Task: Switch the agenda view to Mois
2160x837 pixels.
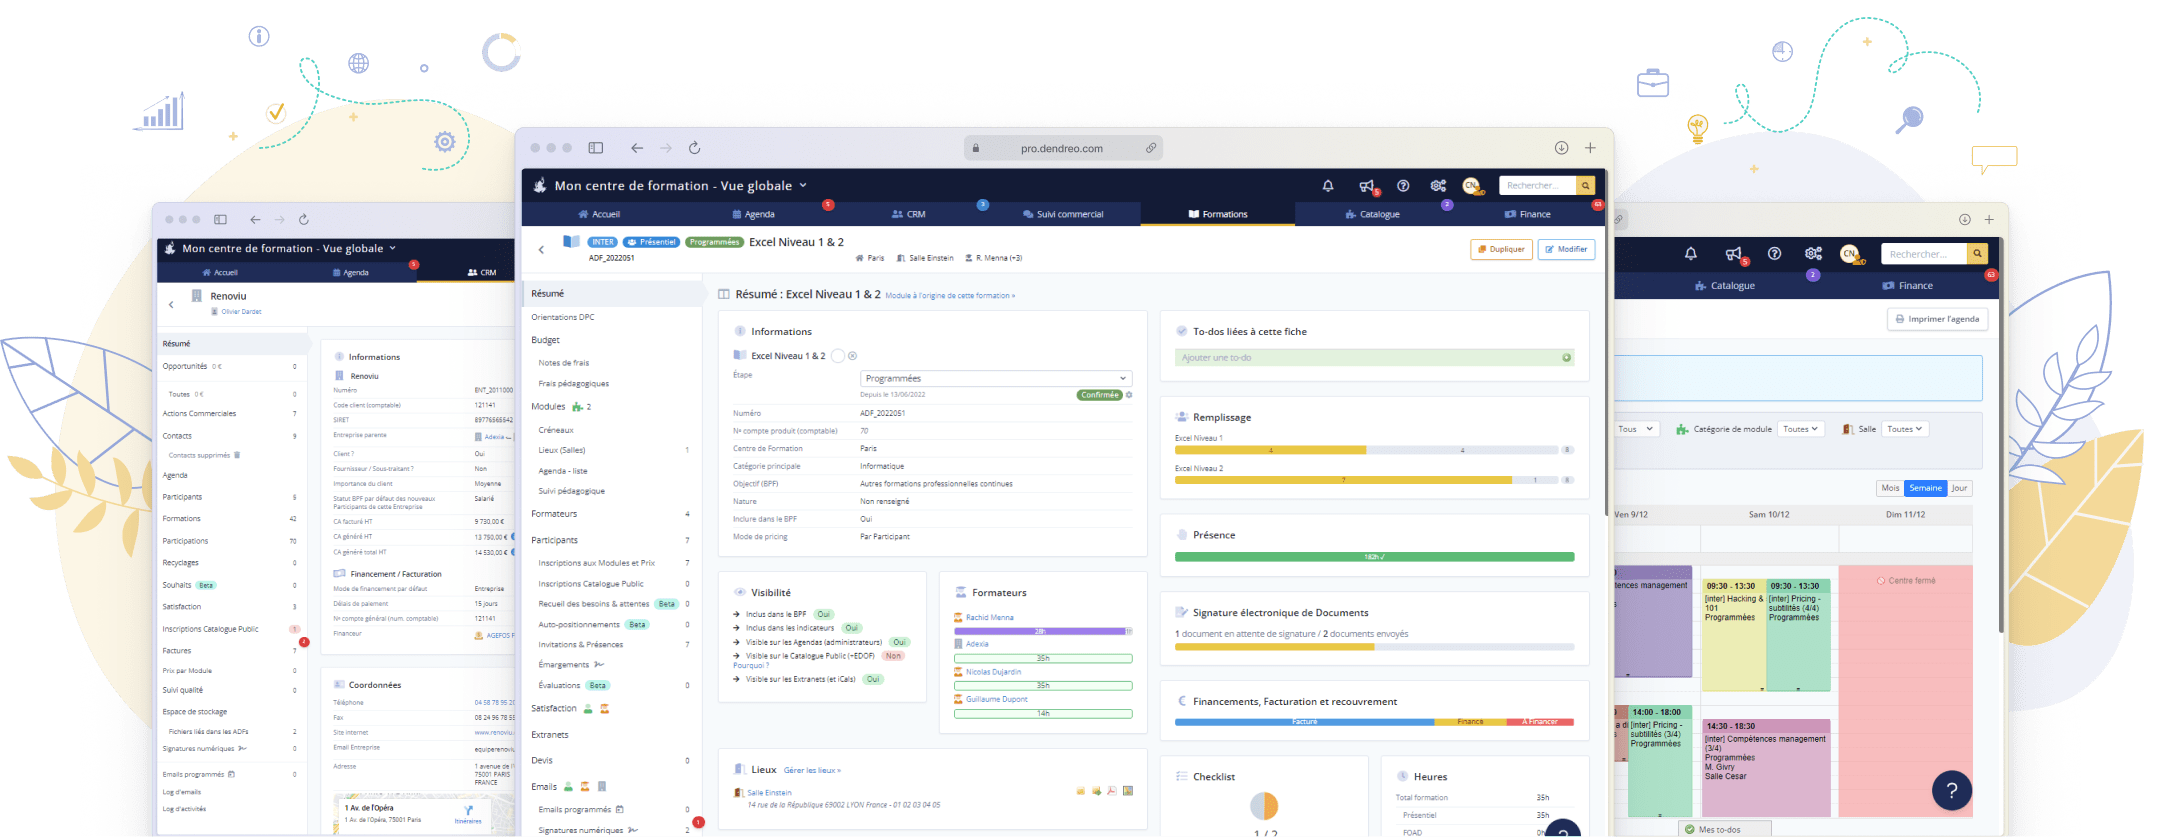Action: (x=1889, y=488)
